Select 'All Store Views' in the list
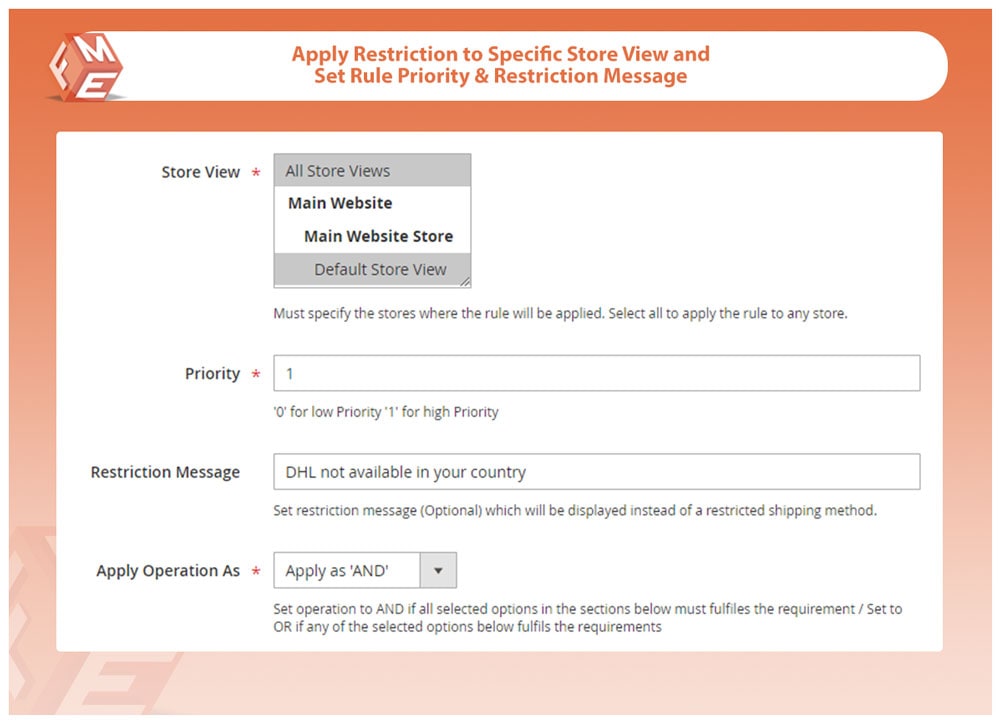Viewport: 1000px width, 723px height. pyautogui.click(x=338, y=171)
